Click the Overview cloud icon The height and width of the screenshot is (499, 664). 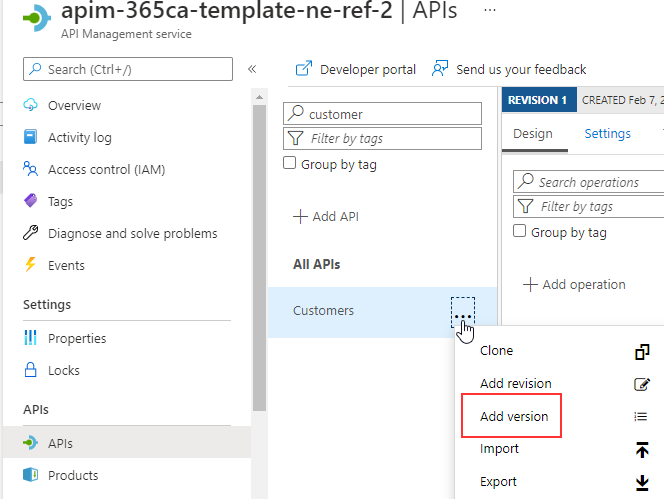pos(30,105)
